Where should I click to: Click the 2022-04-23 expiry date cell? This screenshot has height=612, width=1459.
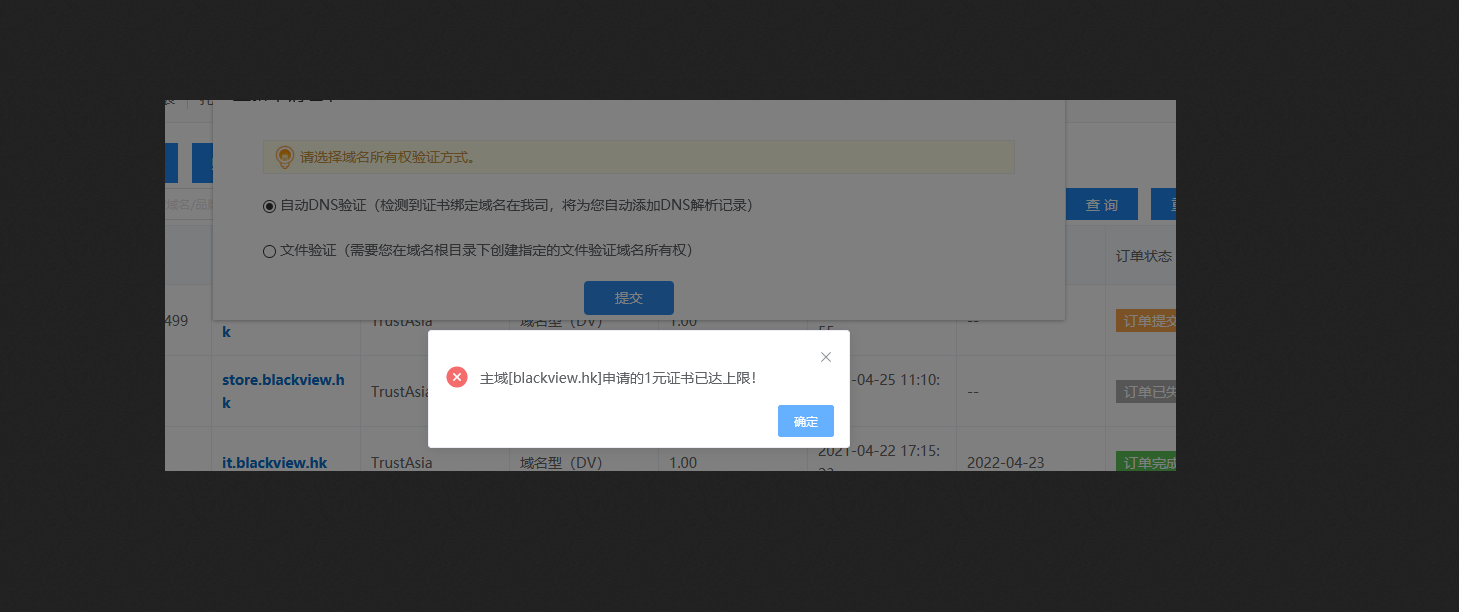pos(1006,463)
